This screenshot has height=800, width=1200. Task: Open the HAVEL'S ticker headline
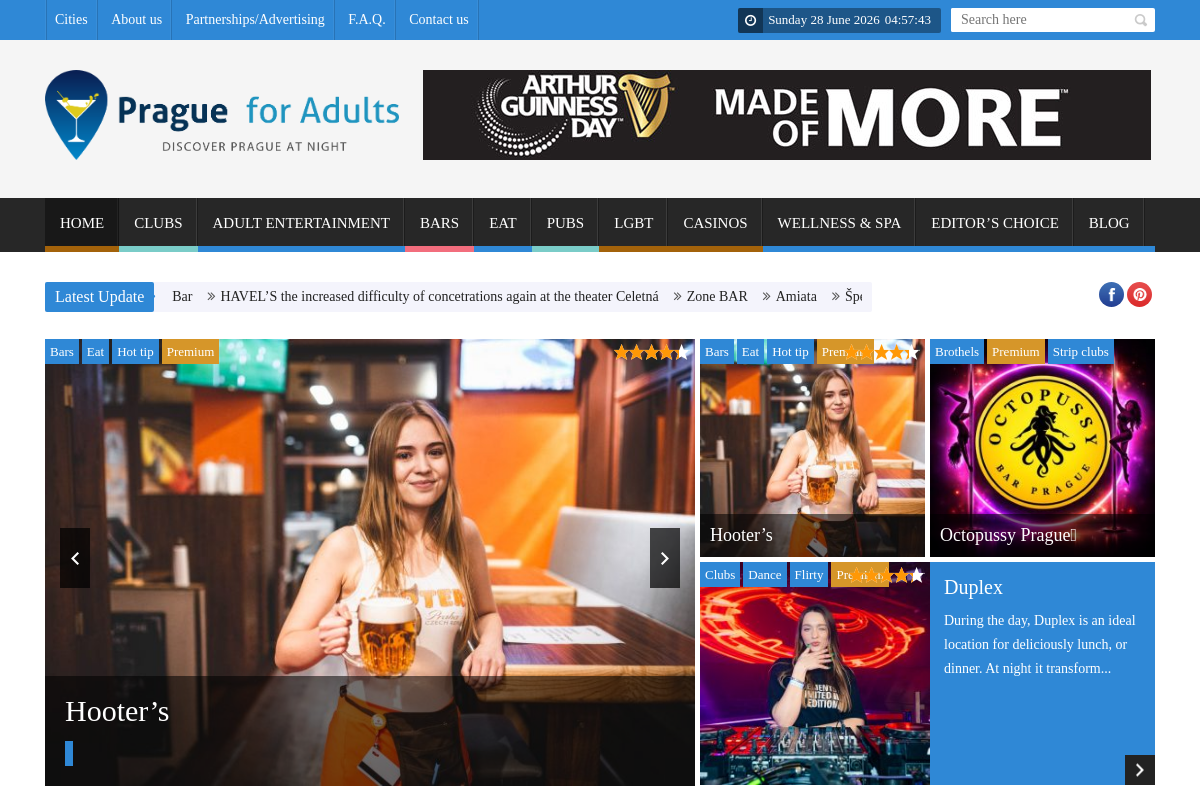(x=439, y=297)
